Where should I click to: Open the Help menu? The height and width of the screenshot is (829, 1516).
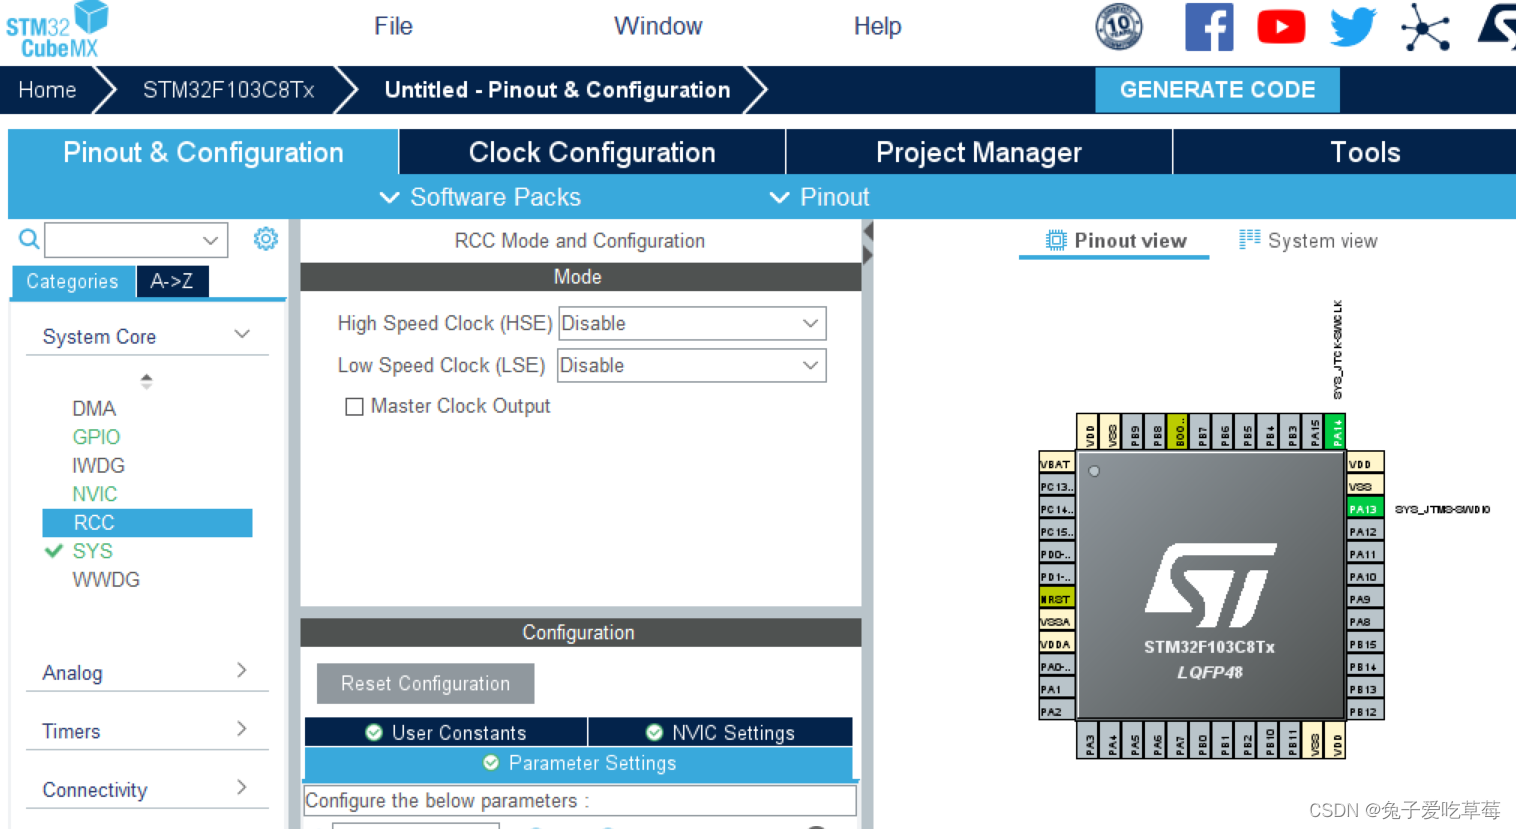[877, 26]
